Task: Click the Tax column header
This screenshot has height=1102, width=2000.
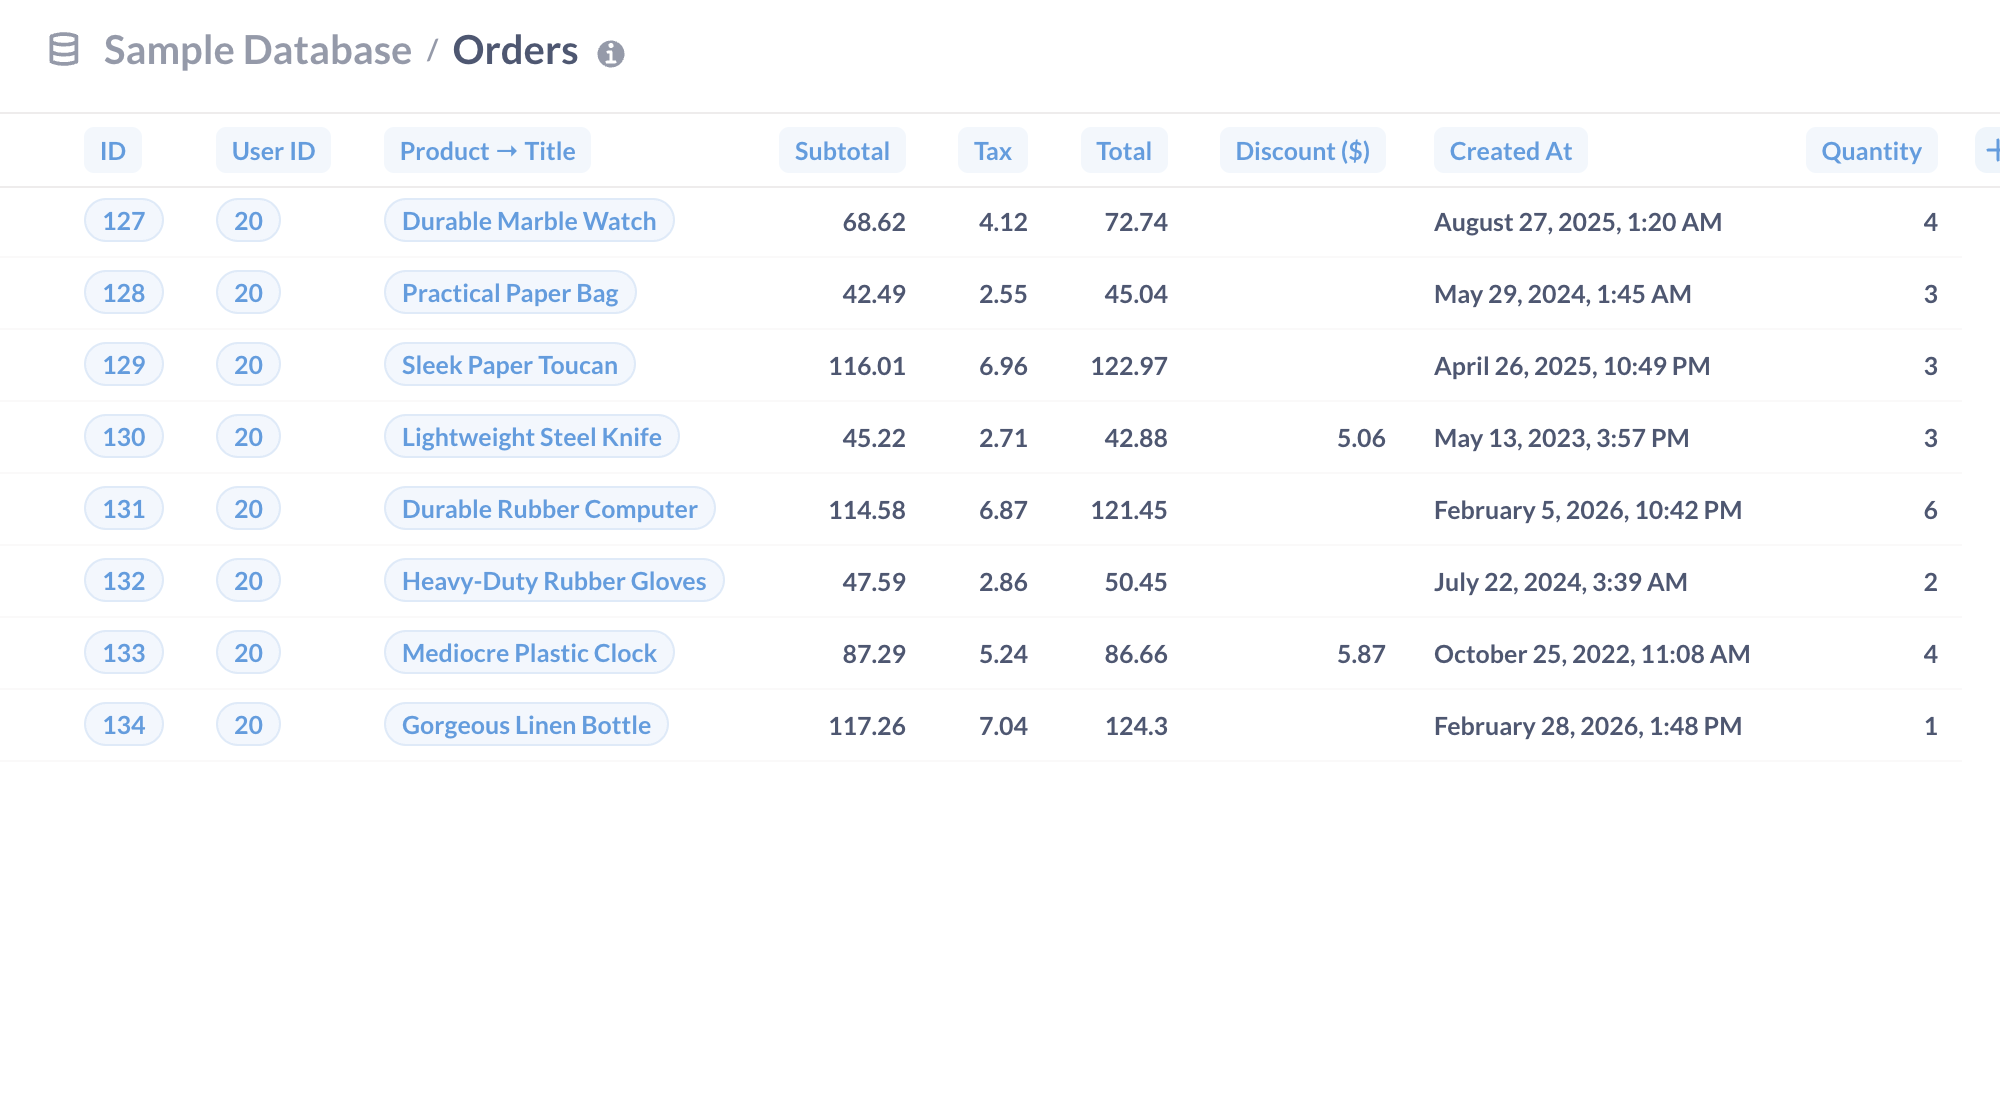Action: pyautogui.click(x=992, y=151)
